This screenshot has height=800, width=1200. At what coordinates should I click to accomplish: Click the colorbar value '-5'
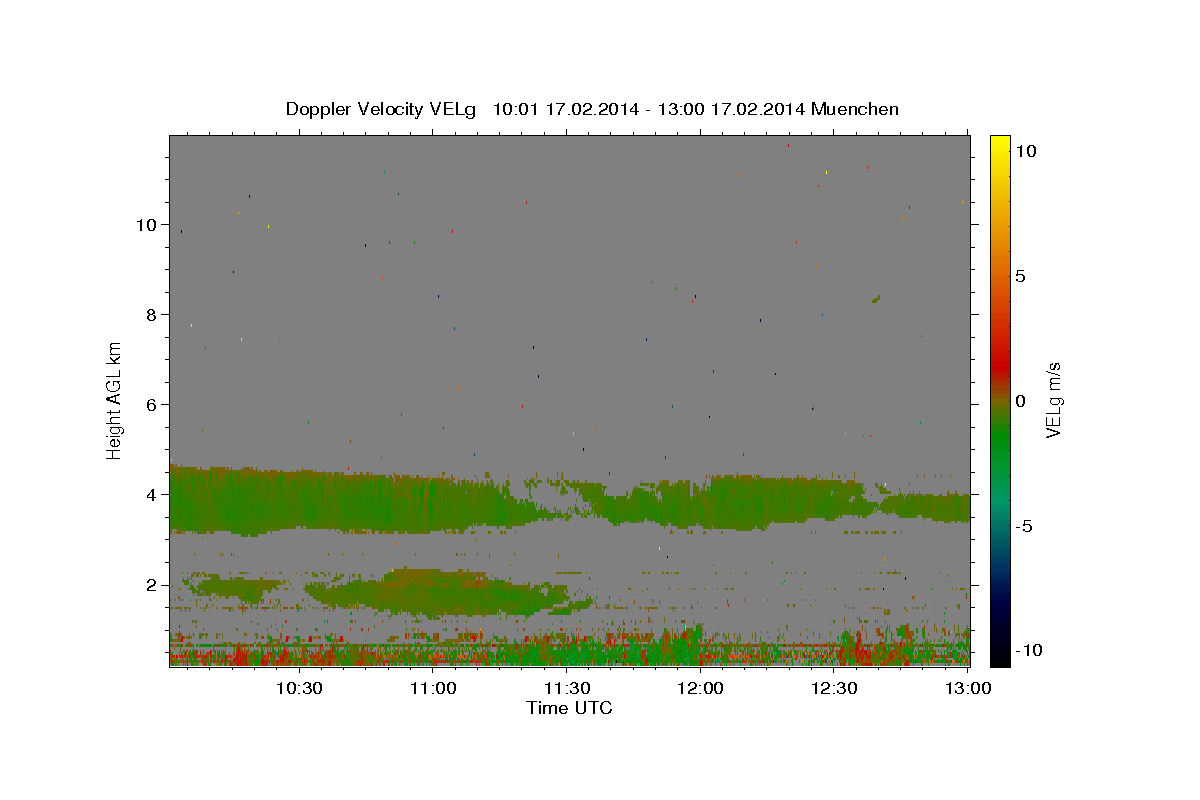pos(1024,526)
